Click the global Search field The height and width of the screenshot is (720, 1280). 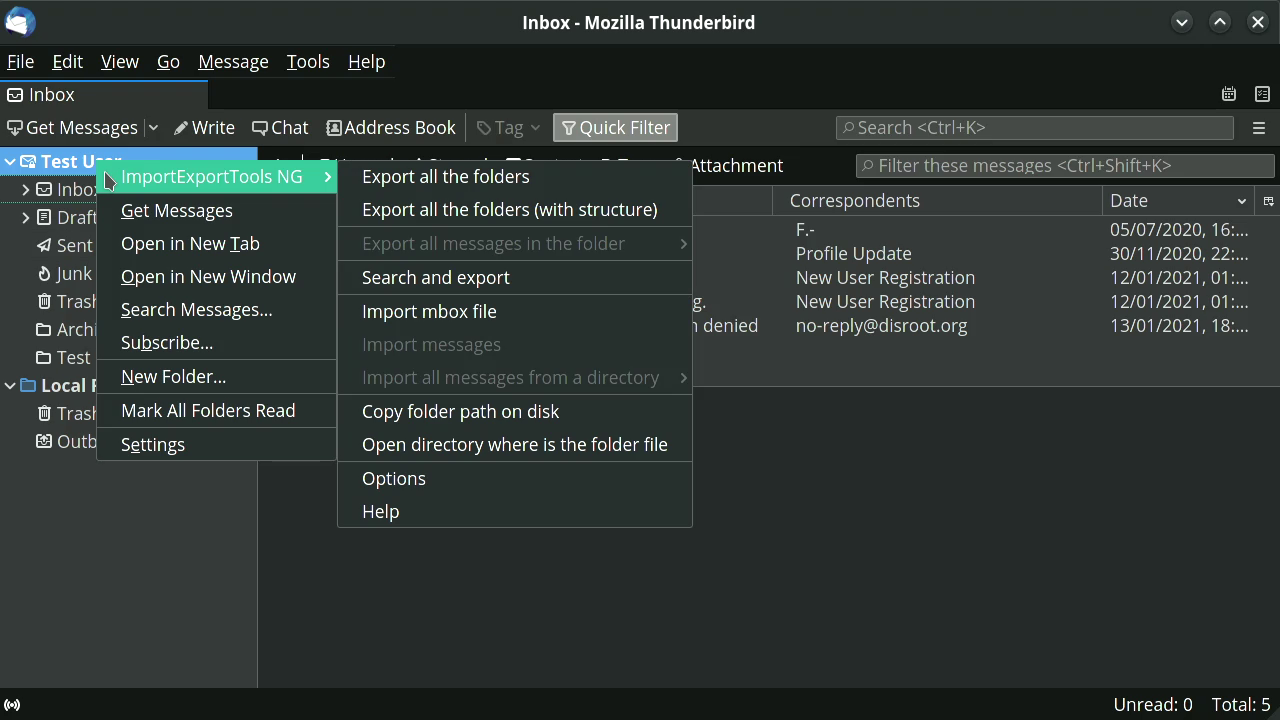coord(1035,128)
